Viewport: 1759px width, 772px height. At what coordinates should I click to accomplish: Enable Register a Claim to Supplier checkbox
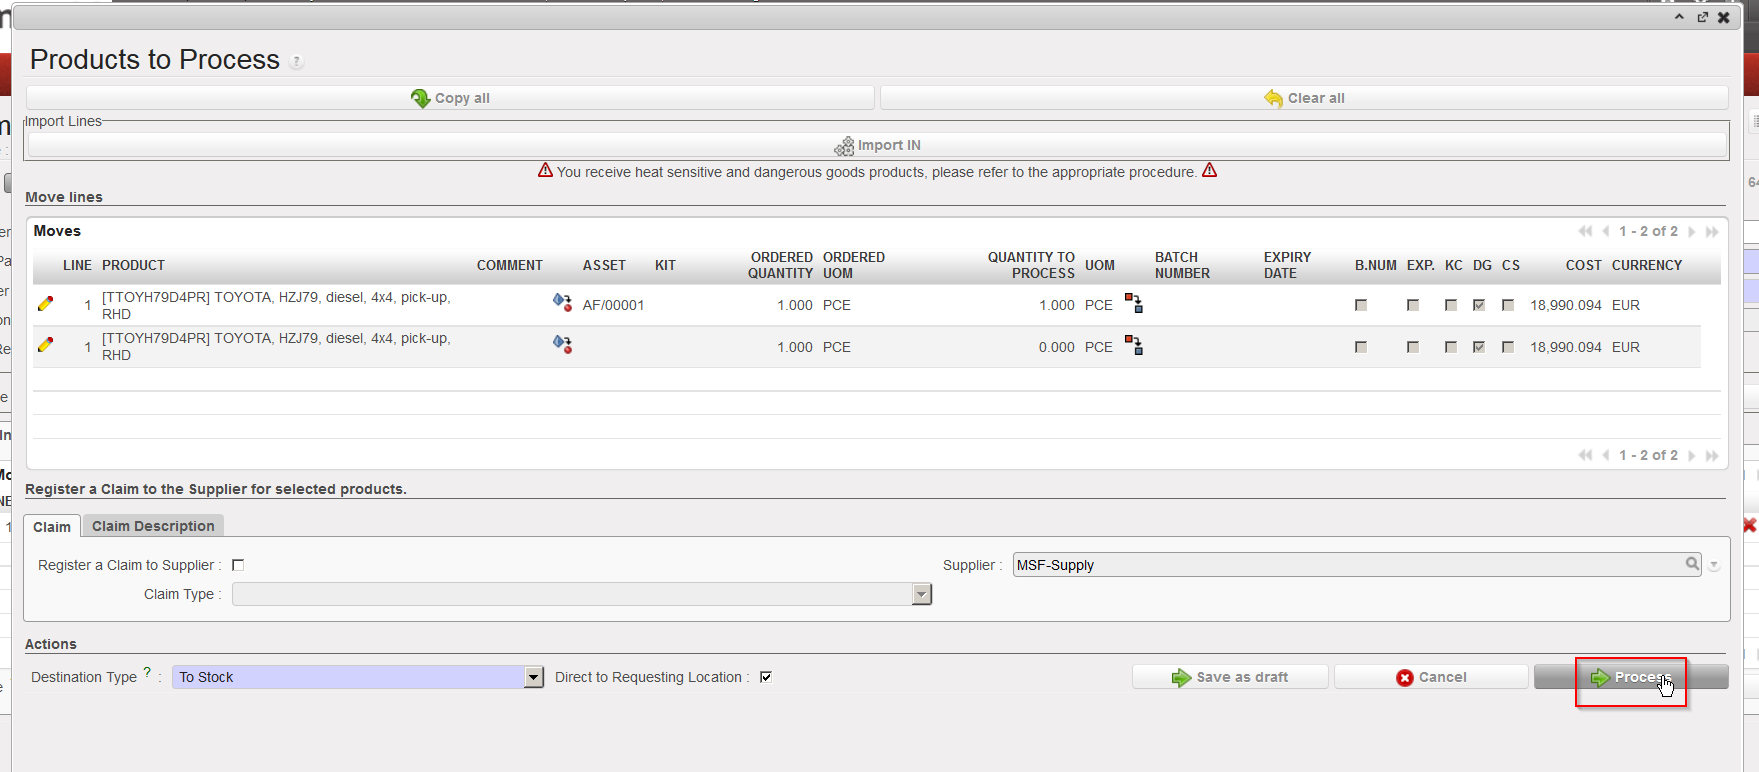tap(238, 565)
